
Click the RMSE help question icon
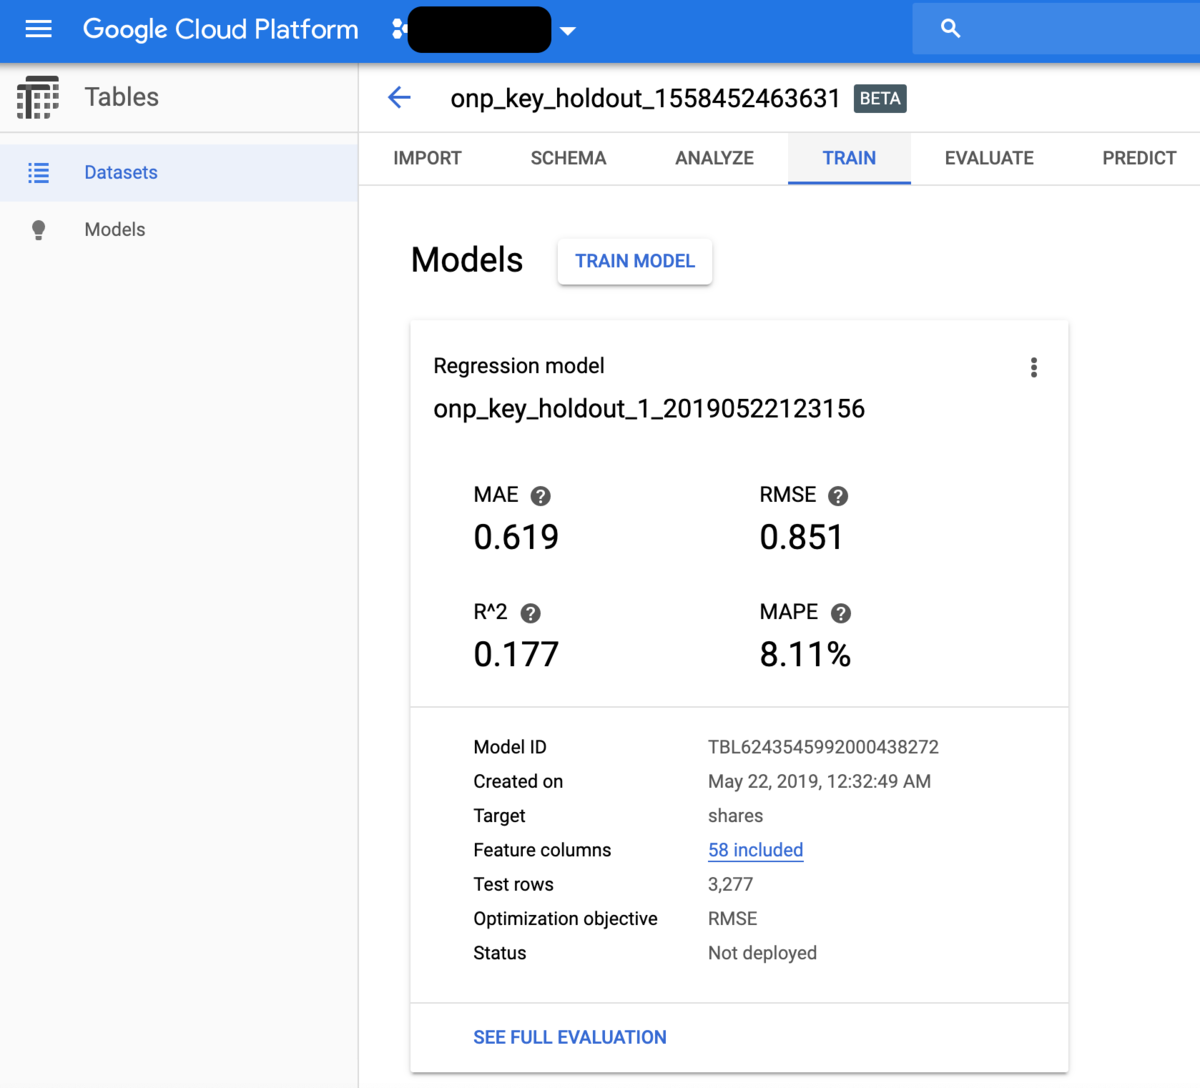tap(838, 496)
